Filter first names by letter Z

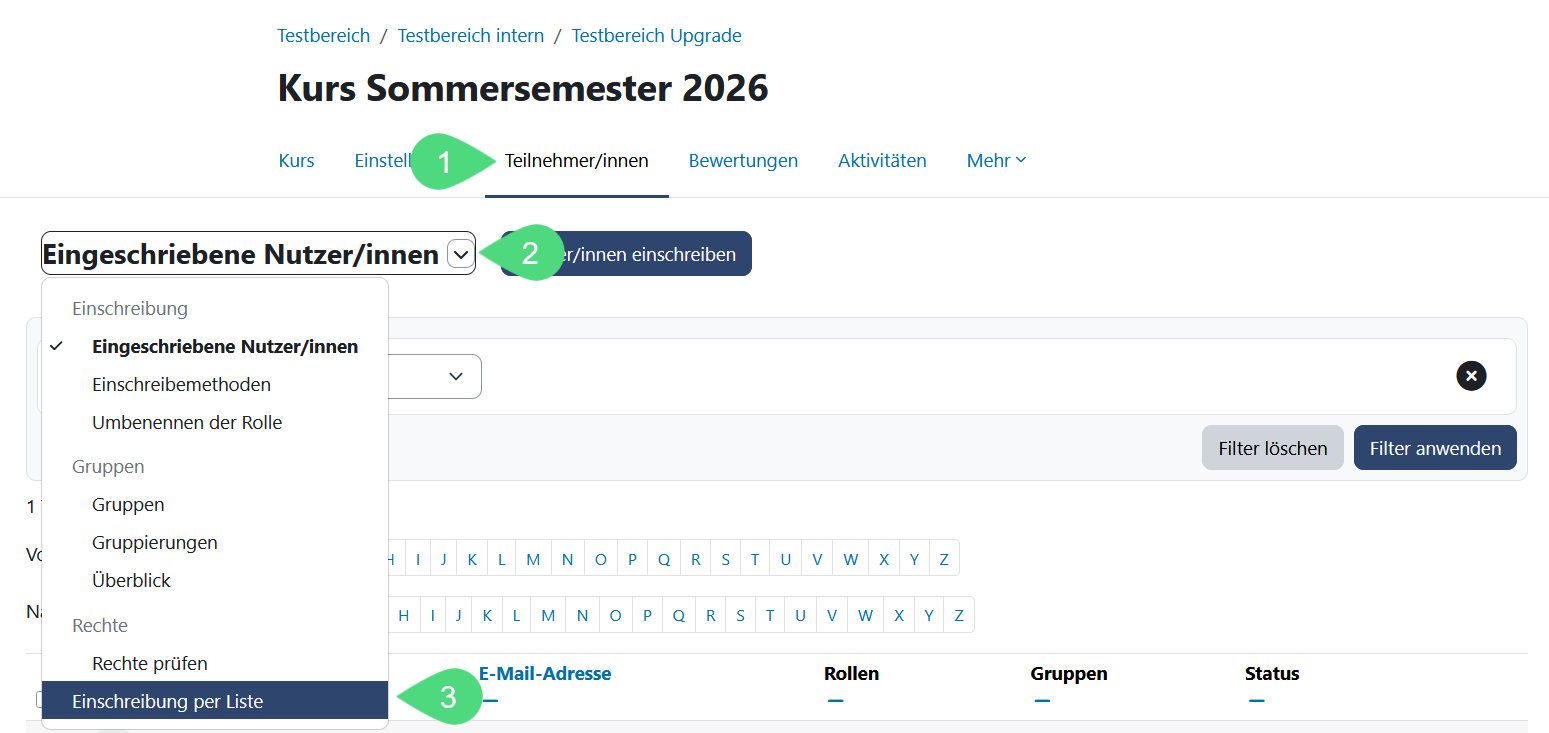pyautogui.click(x=944, y=559)
